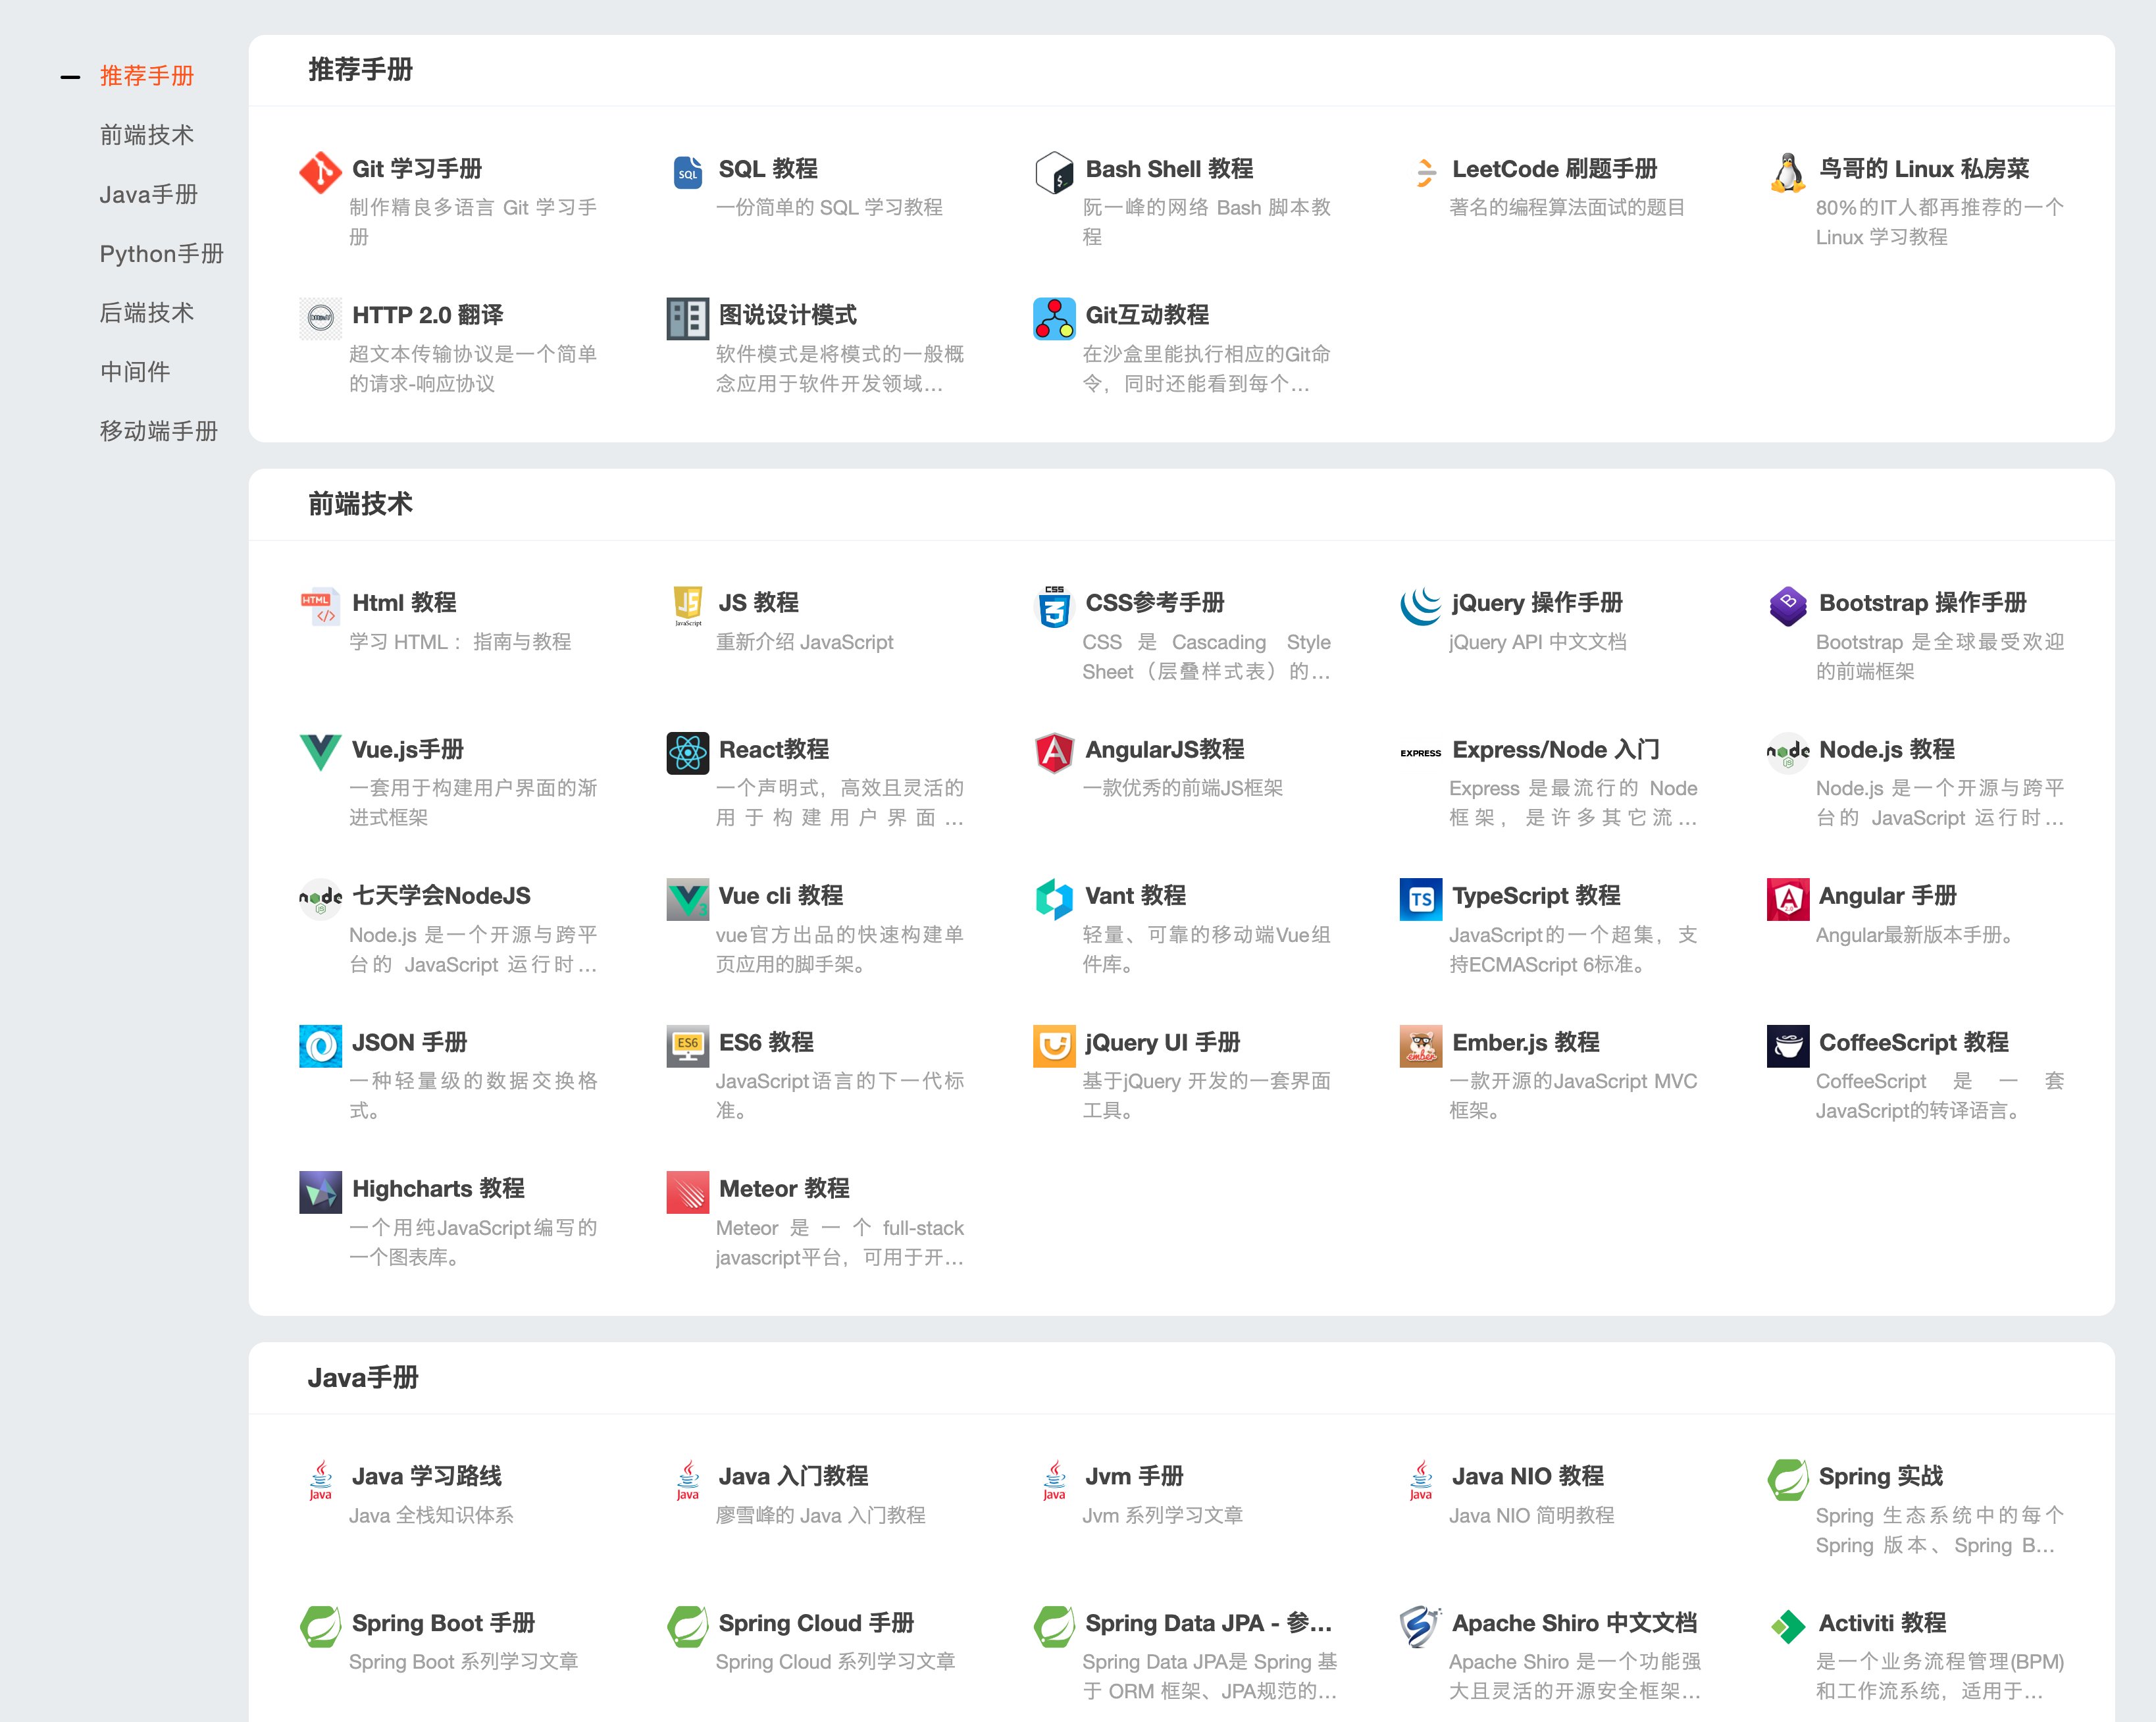2156x1722 pixels.
Task: Click the Apache Shiro logo icon
Action: click(1421, 1626)
